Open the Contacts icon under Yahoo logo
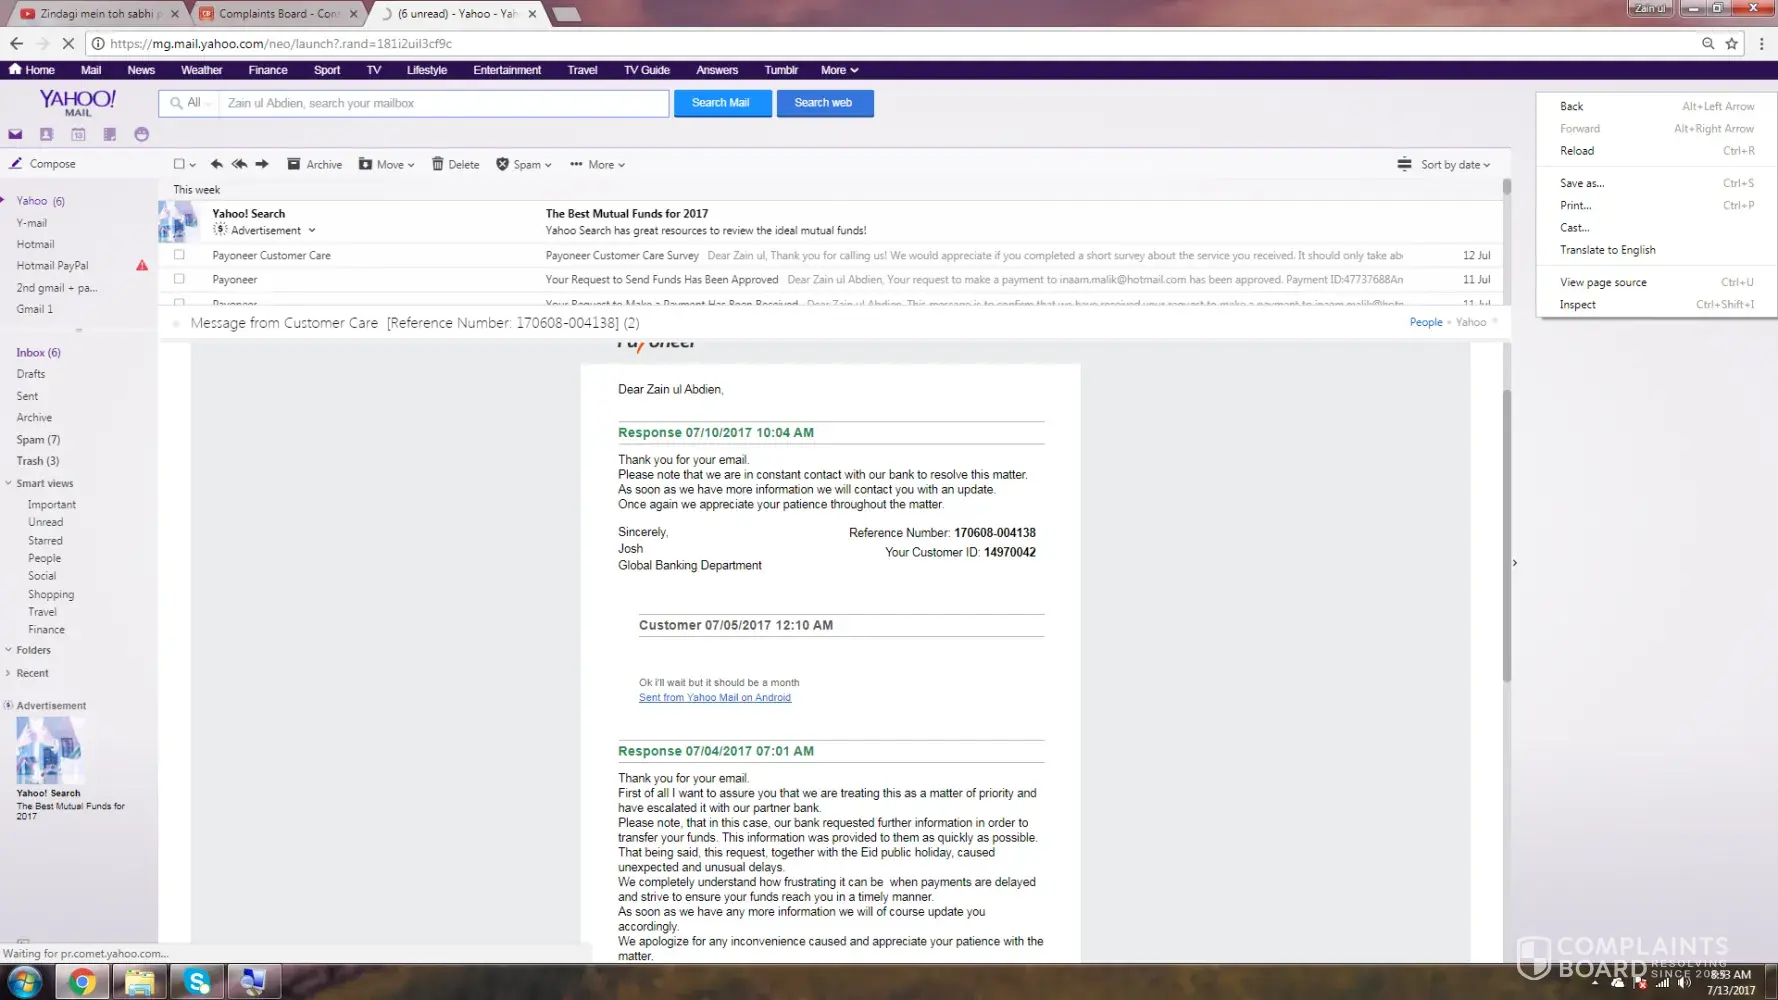 click(46, 134)
